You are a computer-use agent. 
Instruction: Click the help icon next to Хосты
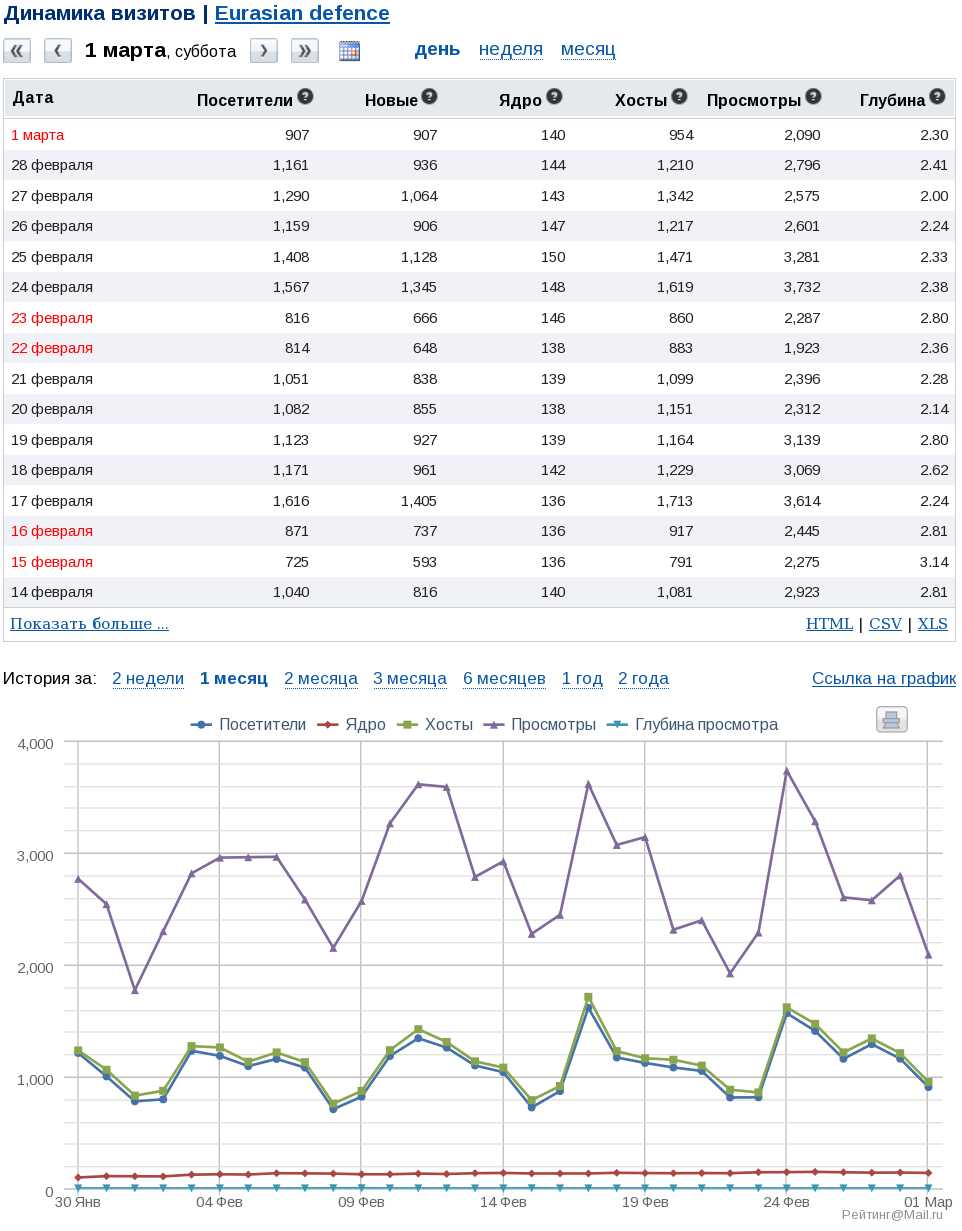(680, 97)
